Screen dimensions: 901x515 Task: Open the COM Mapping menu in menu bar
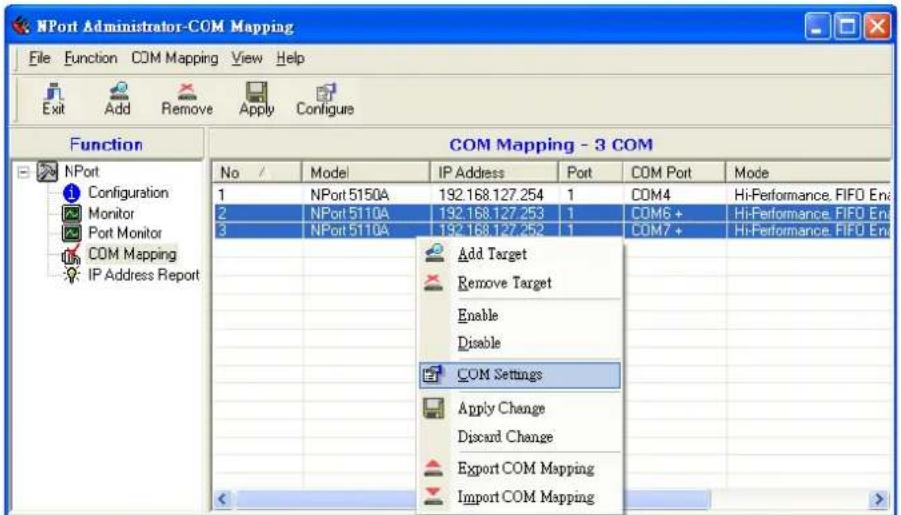pyautogui.click(x=175, y=59)
